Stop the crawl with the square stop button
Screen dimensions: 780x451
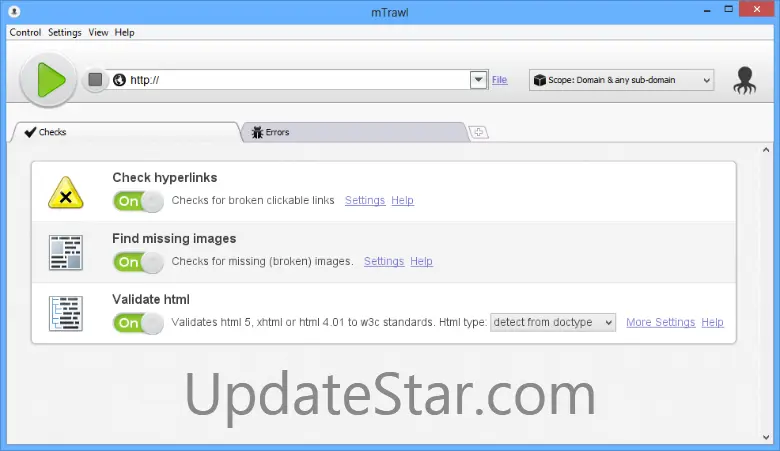tap(95, 80)
